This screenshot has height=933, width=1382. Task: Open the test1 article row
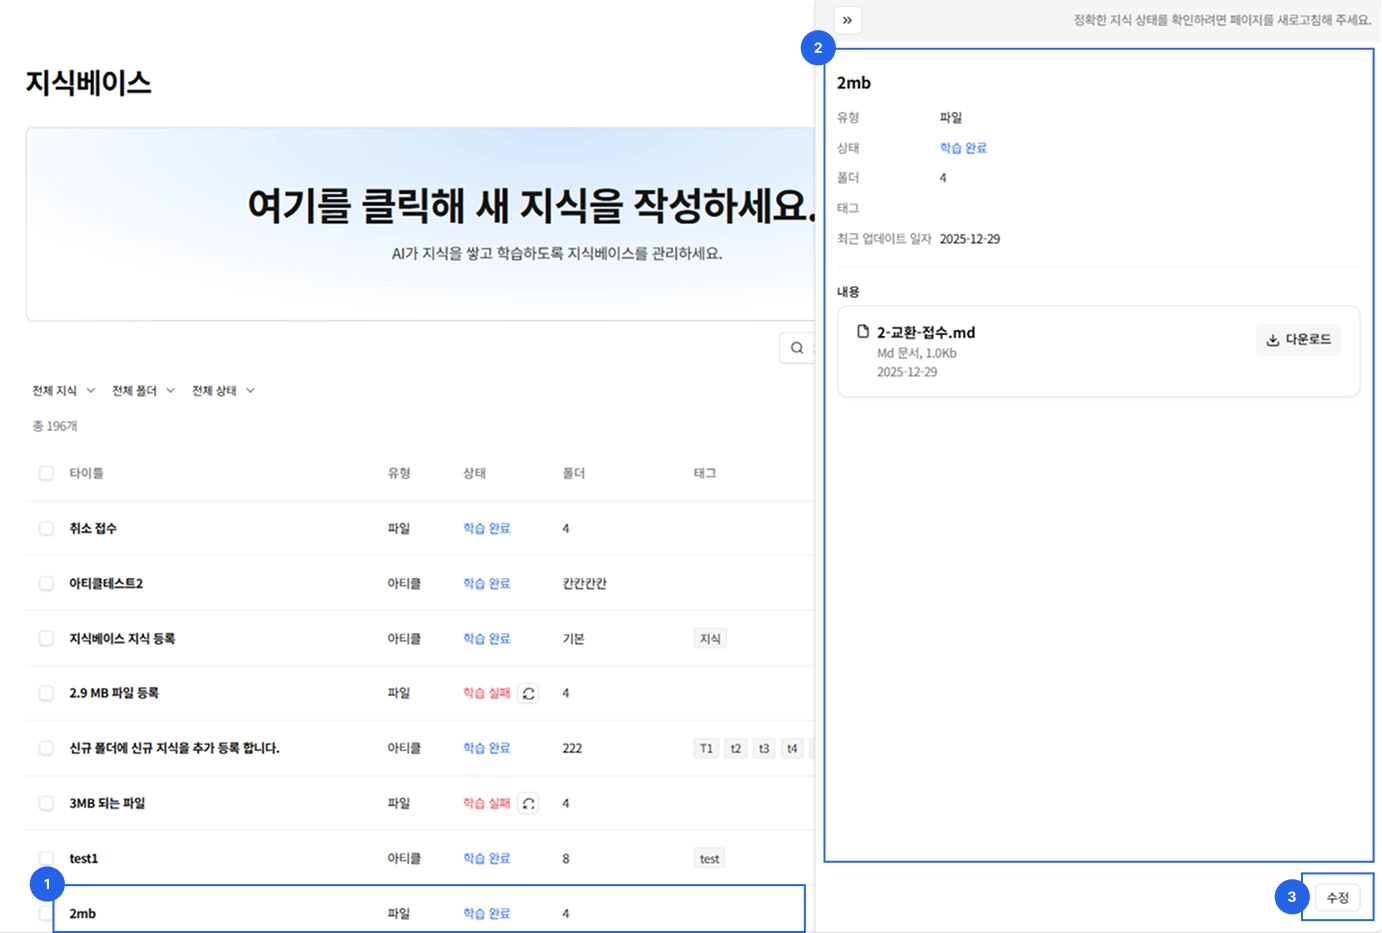click(x=420, y=858)
